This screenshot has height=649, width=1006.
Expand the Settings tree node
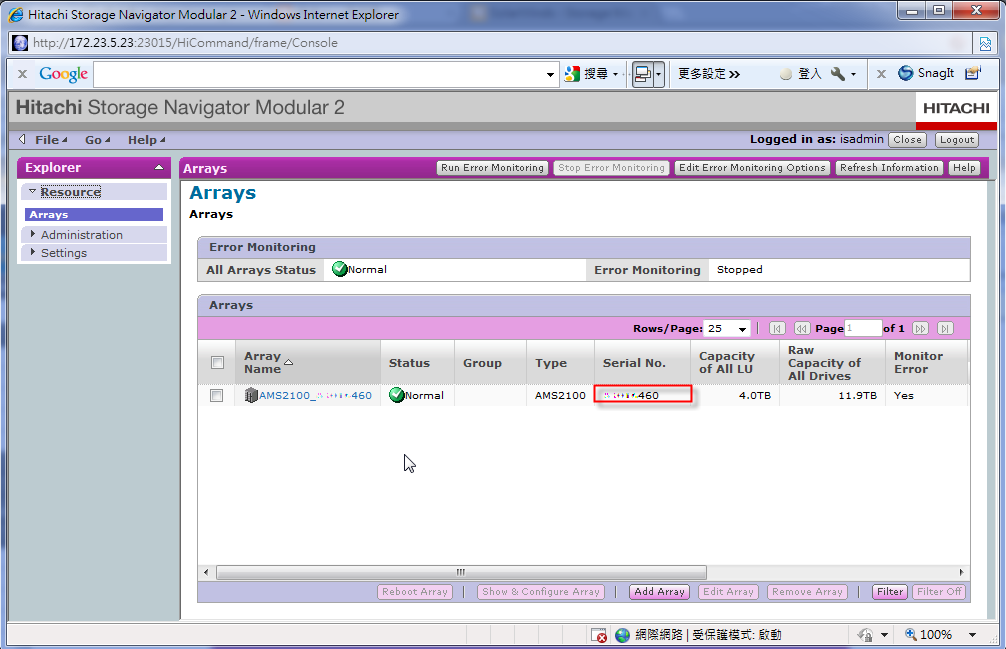[x=33, y=252]
